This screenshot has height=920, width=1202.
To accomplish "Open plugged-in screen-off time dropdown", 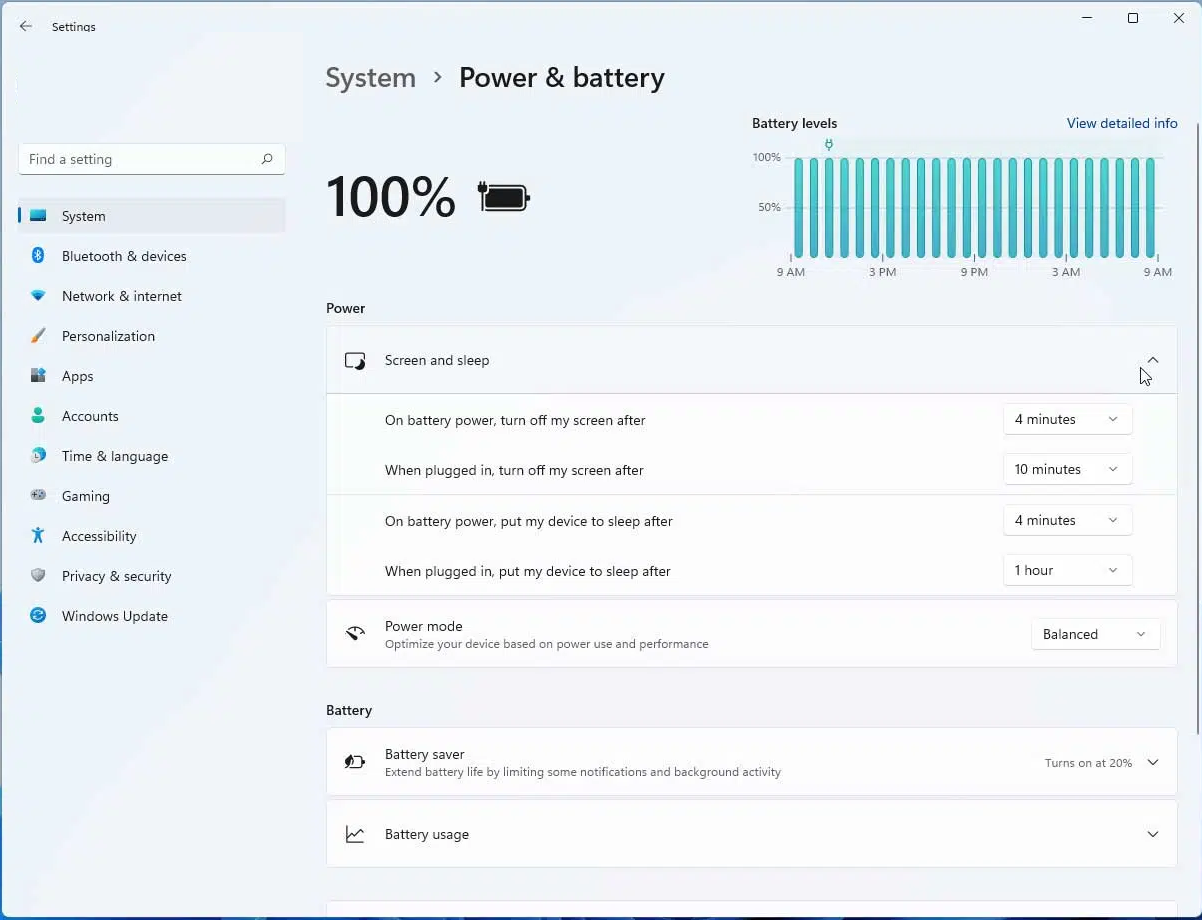I will pyautogui.click(x=1067, y=470).
